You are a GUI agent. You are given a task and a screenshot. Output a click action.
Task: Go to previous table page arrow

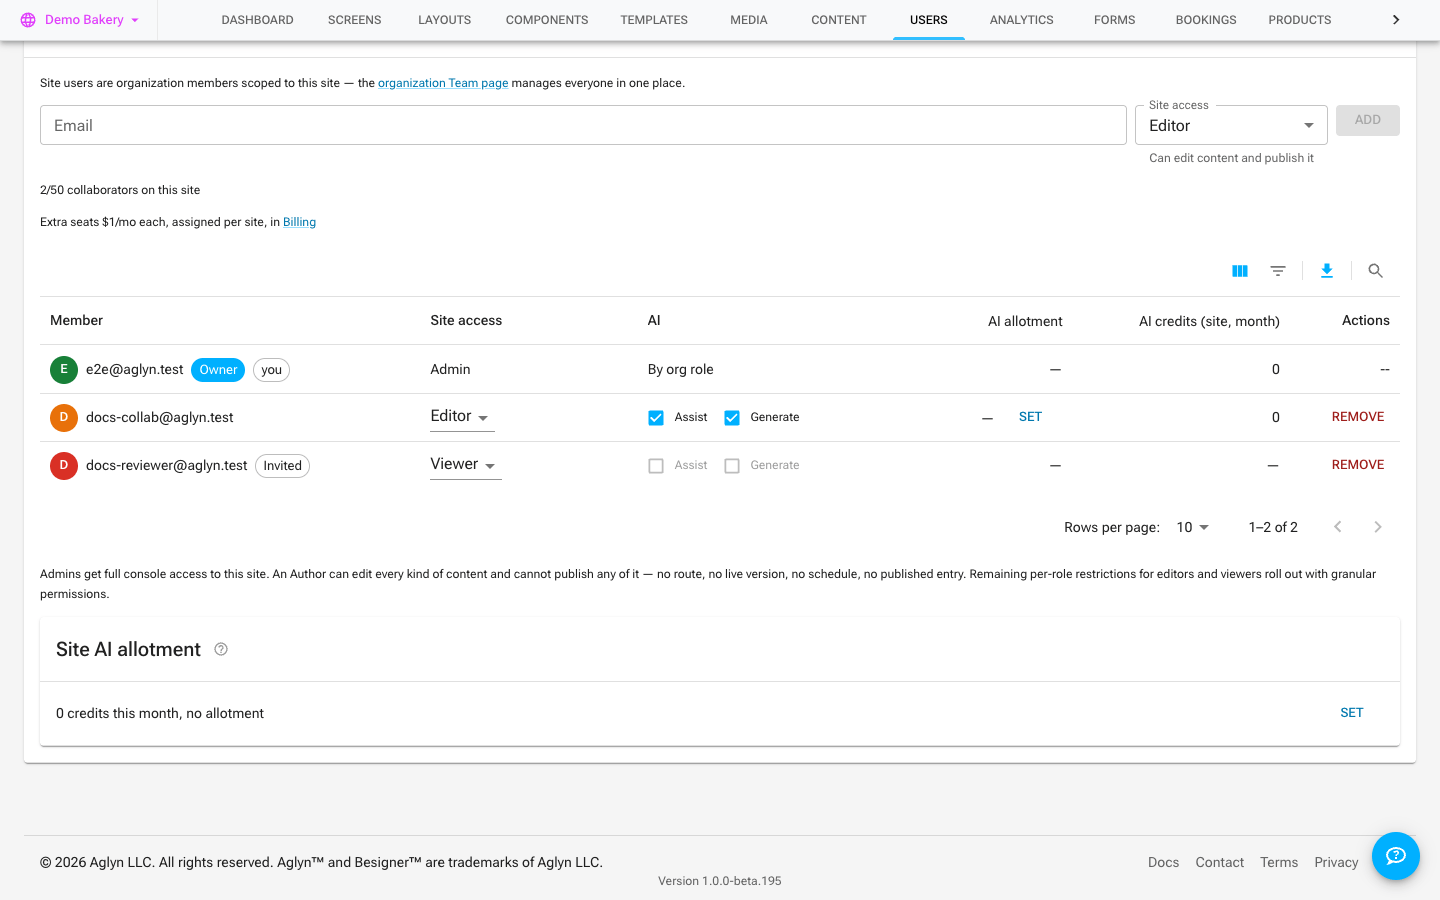(x=1338, y=527)
